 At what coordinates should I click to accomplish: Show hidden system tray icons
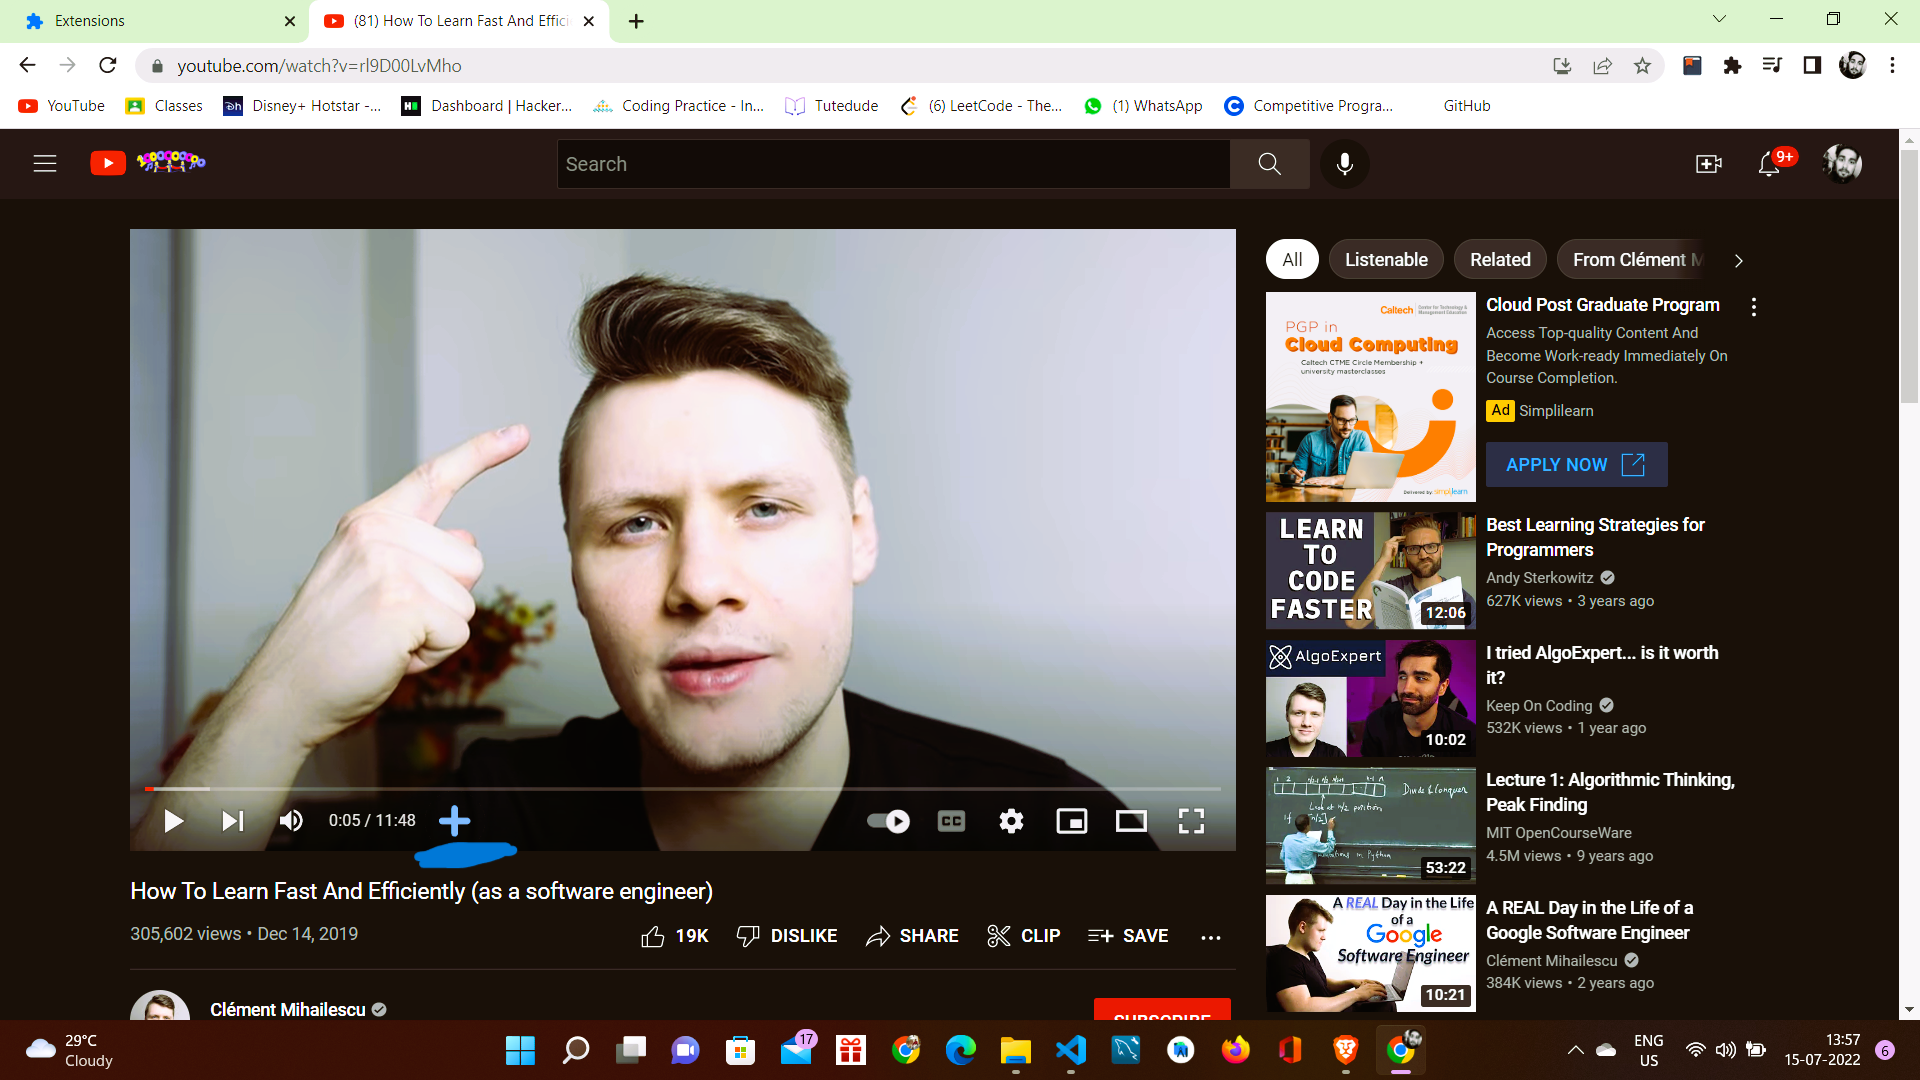tap(1575, 1050)
